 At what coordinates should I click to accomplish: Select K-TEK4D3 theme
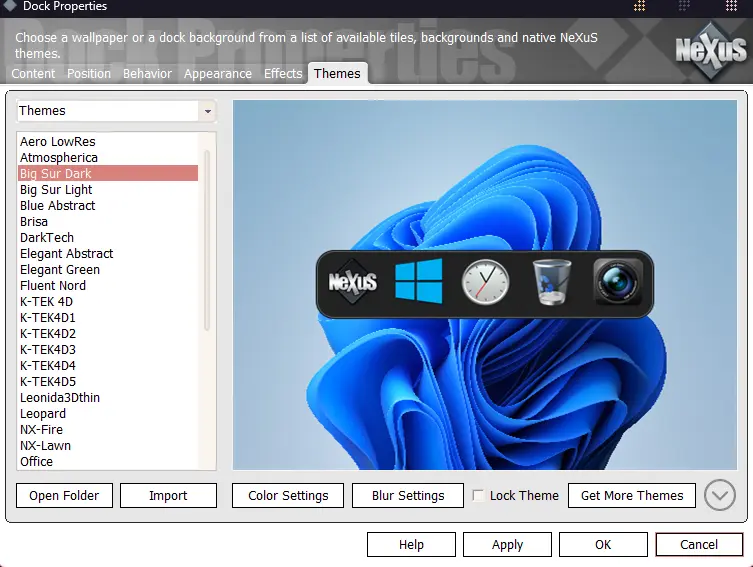[x=108, y=350]
